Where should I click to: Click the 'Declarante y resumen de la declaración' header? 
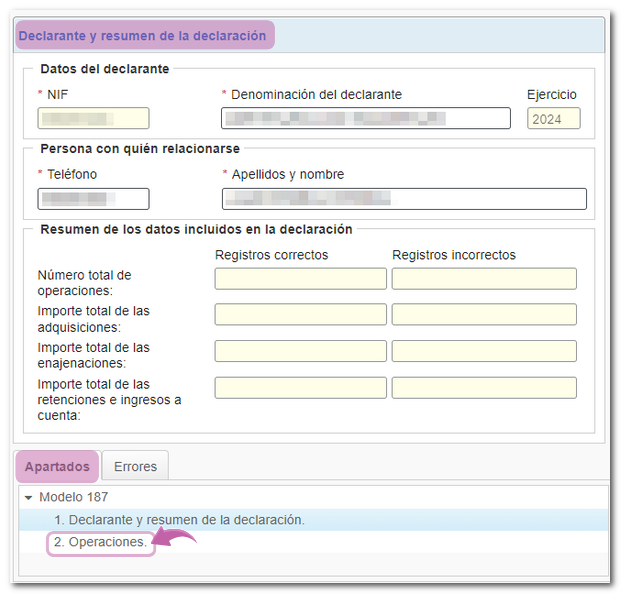143,36
